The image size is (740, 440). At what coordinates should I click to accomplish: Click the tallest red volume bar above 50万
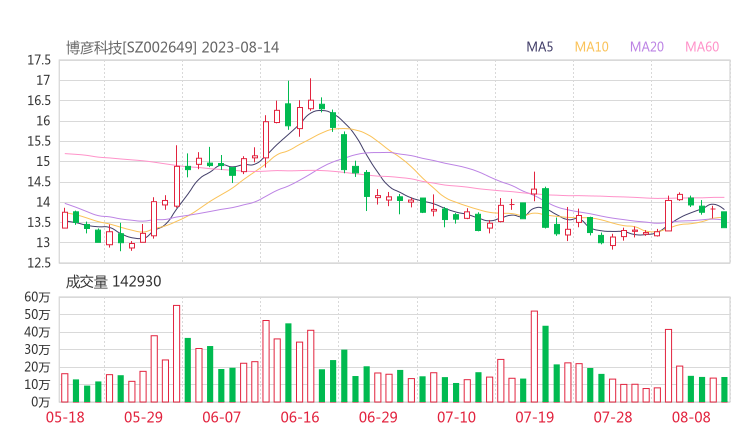[x=177, y=354]
